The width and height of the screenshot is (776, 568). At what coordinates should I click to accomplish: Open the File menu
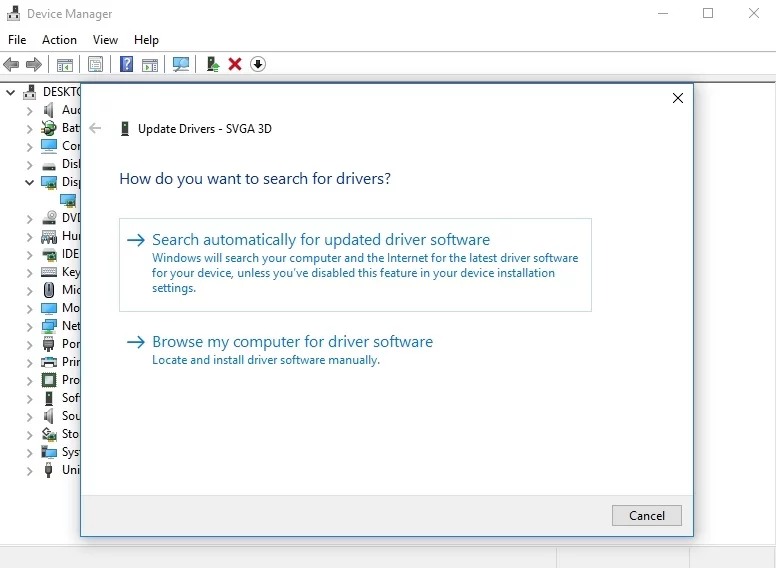coord(17,40)
